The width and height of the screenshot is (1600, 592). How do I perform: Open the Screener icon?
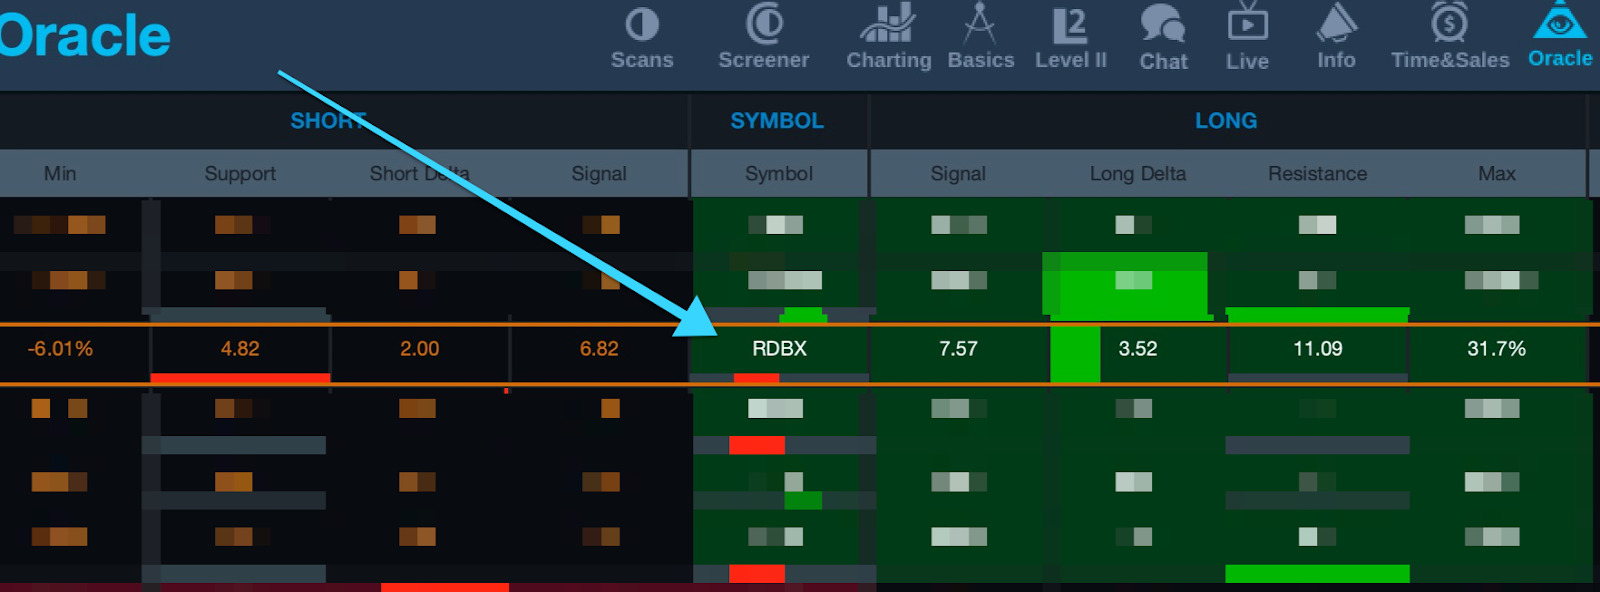764,25
